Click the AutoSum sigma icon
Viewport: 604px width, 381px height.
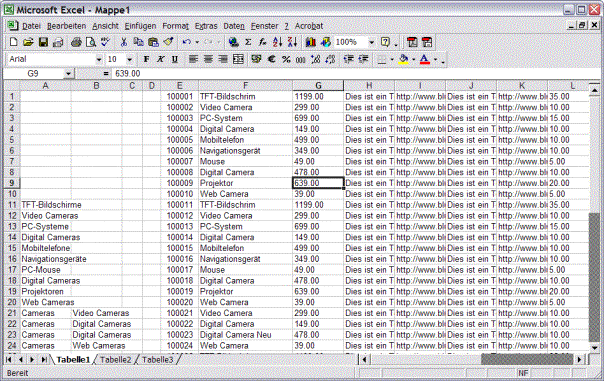pyautogui.click(x=248, y=42)
